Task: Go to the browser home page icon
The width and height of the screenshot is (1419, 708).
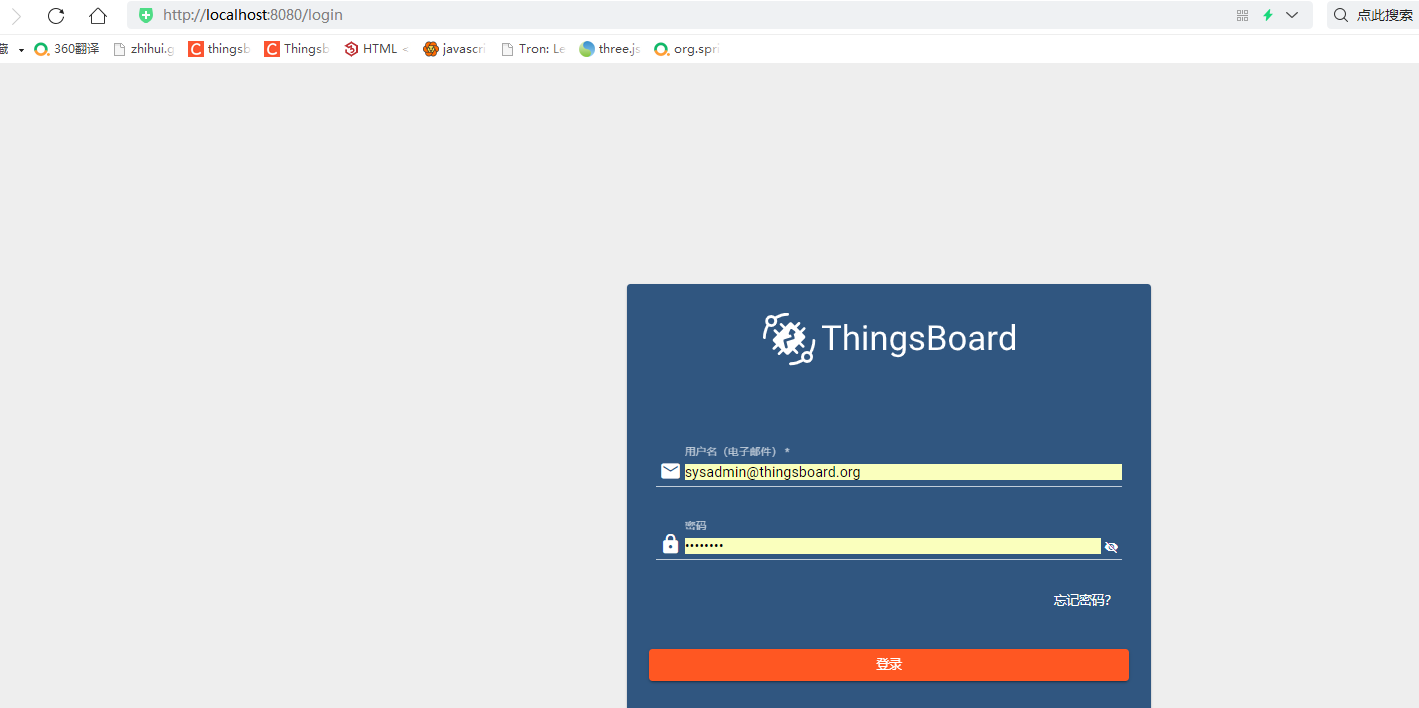Action: (98, 15)
